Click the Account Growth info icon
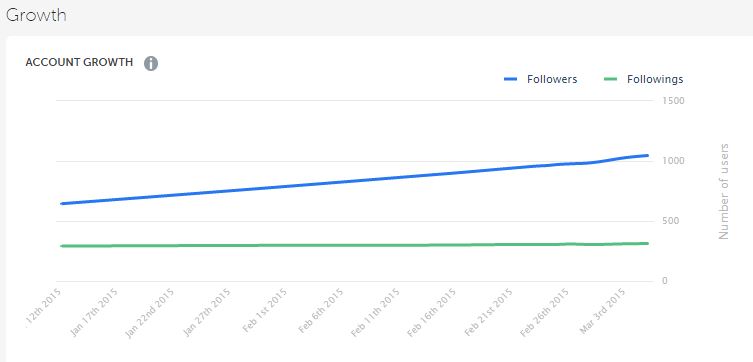753x362 pixels. click(x=151, y=63)
